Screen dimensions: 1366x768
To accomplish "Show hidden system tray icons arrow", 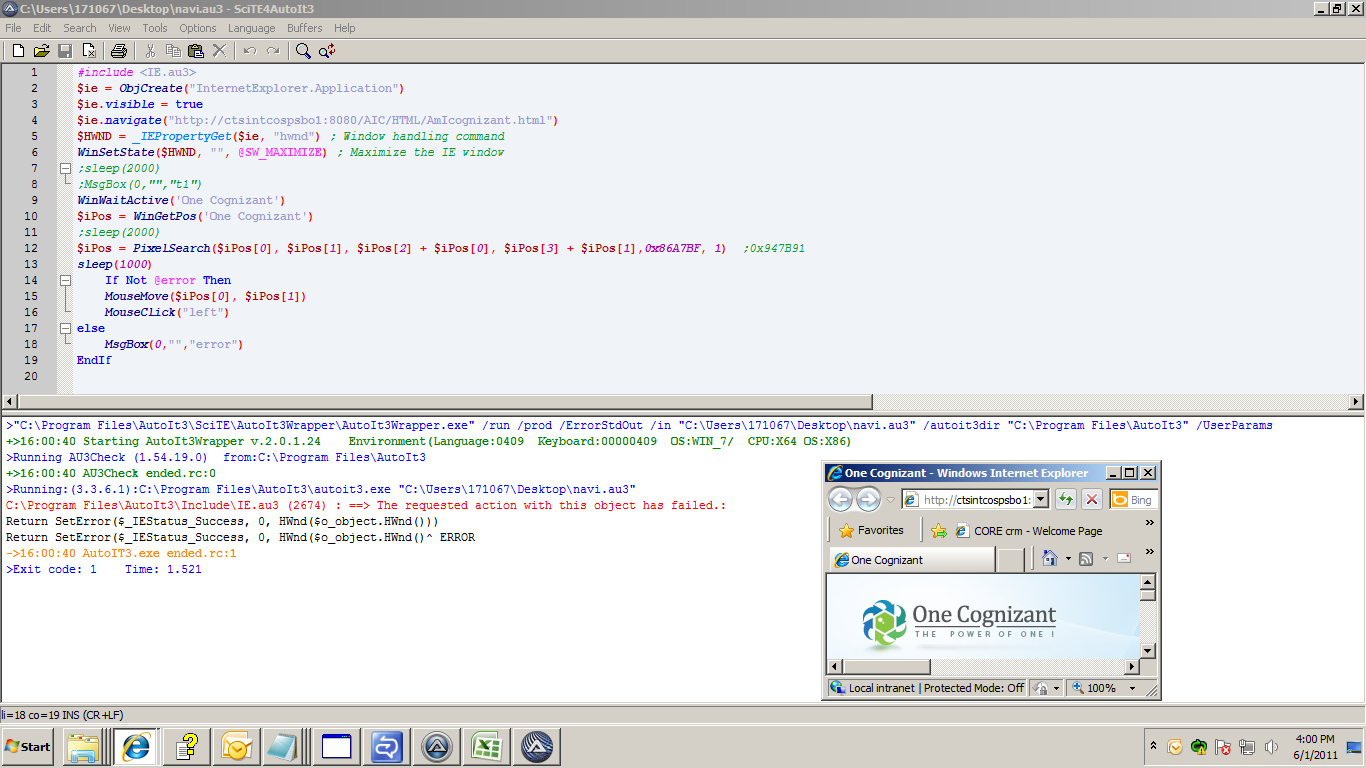I will pos(1154,747).
